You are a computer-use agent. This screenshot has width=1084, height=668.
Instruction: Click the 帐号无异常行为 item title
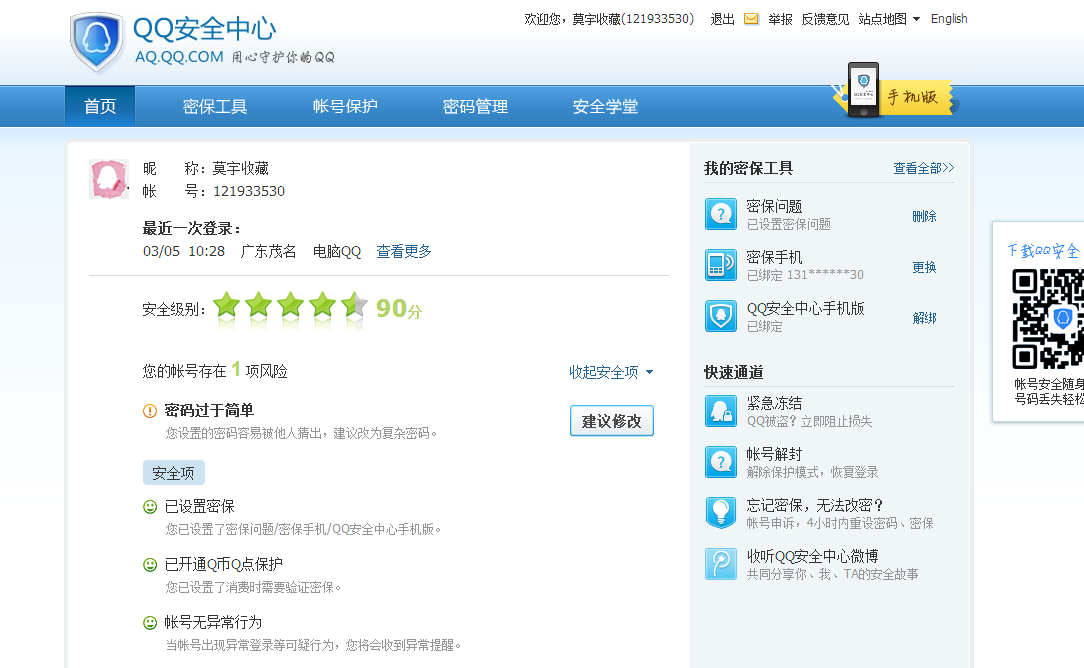213,622
